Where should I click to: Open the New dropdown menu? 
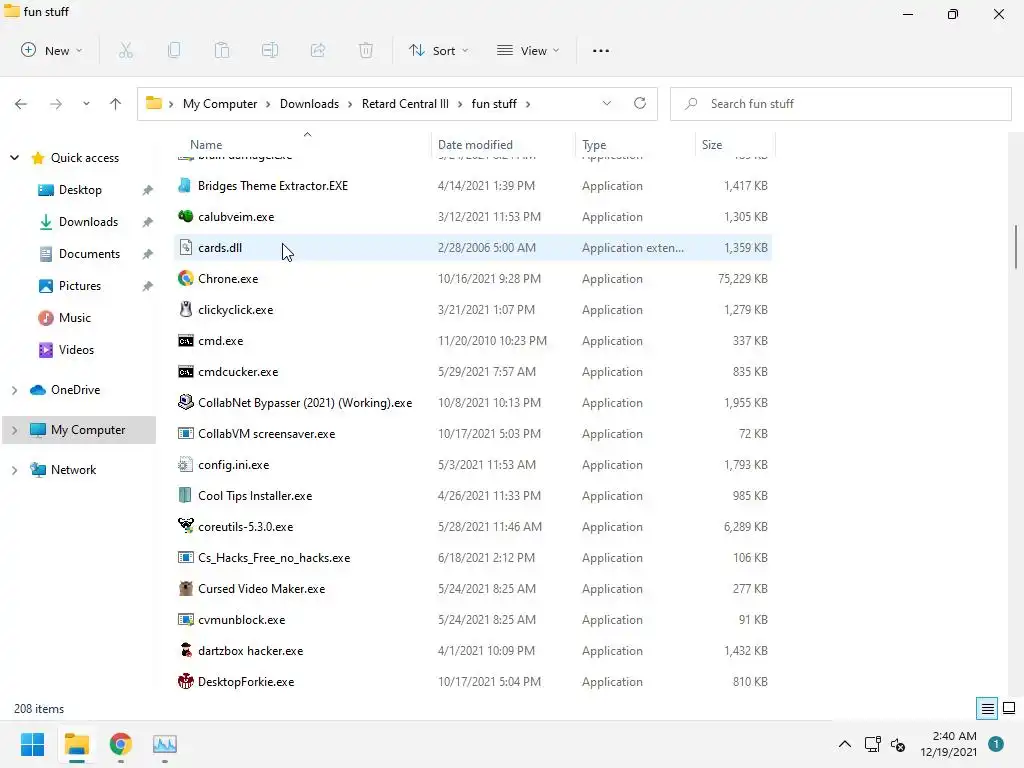(52, 50)
